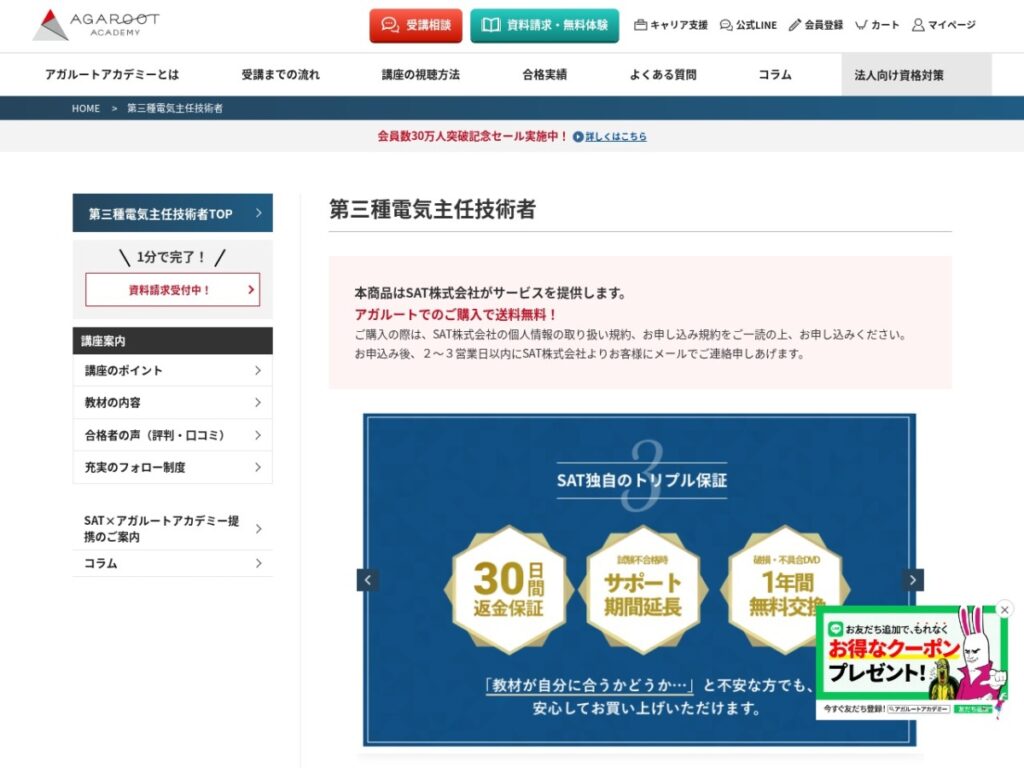Go to マイページ
The height and width of the screenshot is (768, 1024).
click(x=944, y=25)
